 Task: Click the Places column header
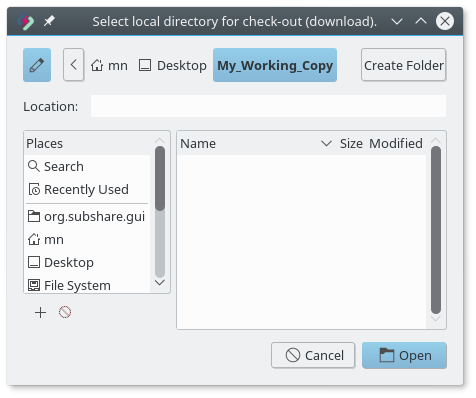pos(88,143)
